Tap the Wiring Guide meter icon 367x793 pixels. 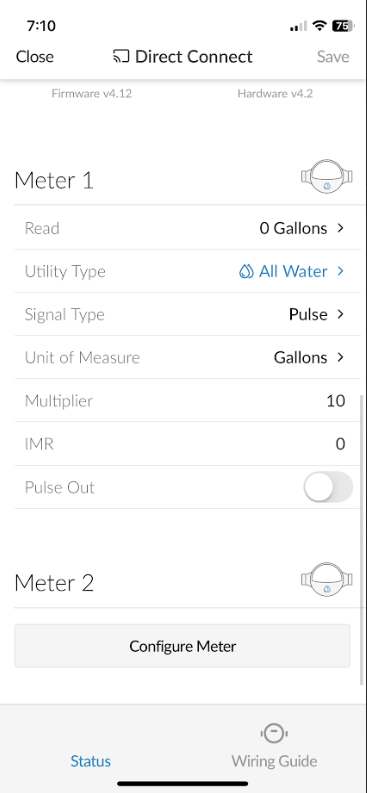click(x=274, y=733)
